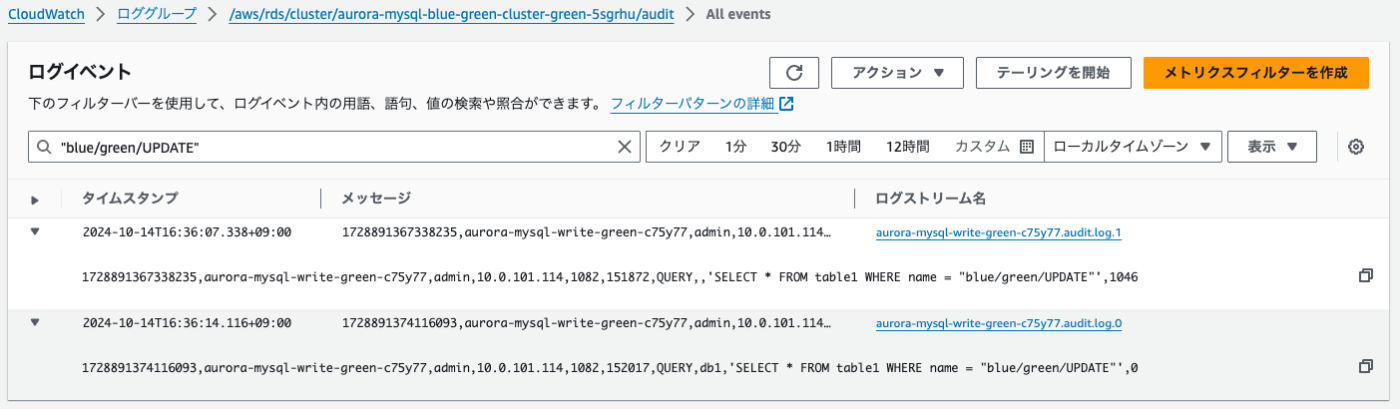The image size is (1400, 409).
Task: Click expanded log text ending with 1046
Action: click(x=610, y=276)
